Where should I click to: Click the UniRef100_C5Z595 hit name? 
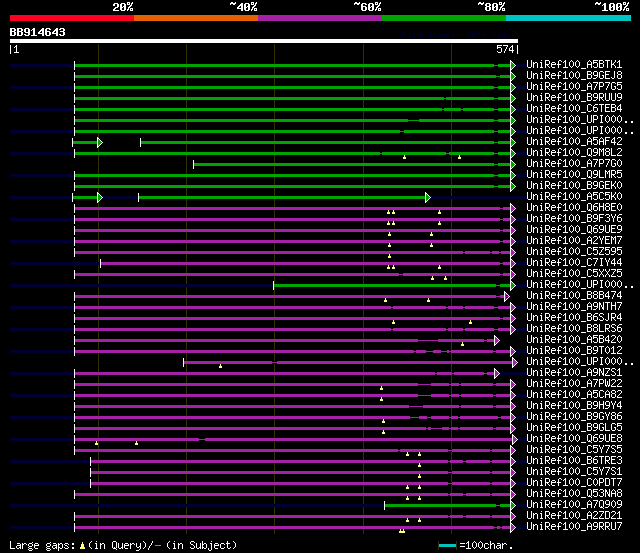574,252
